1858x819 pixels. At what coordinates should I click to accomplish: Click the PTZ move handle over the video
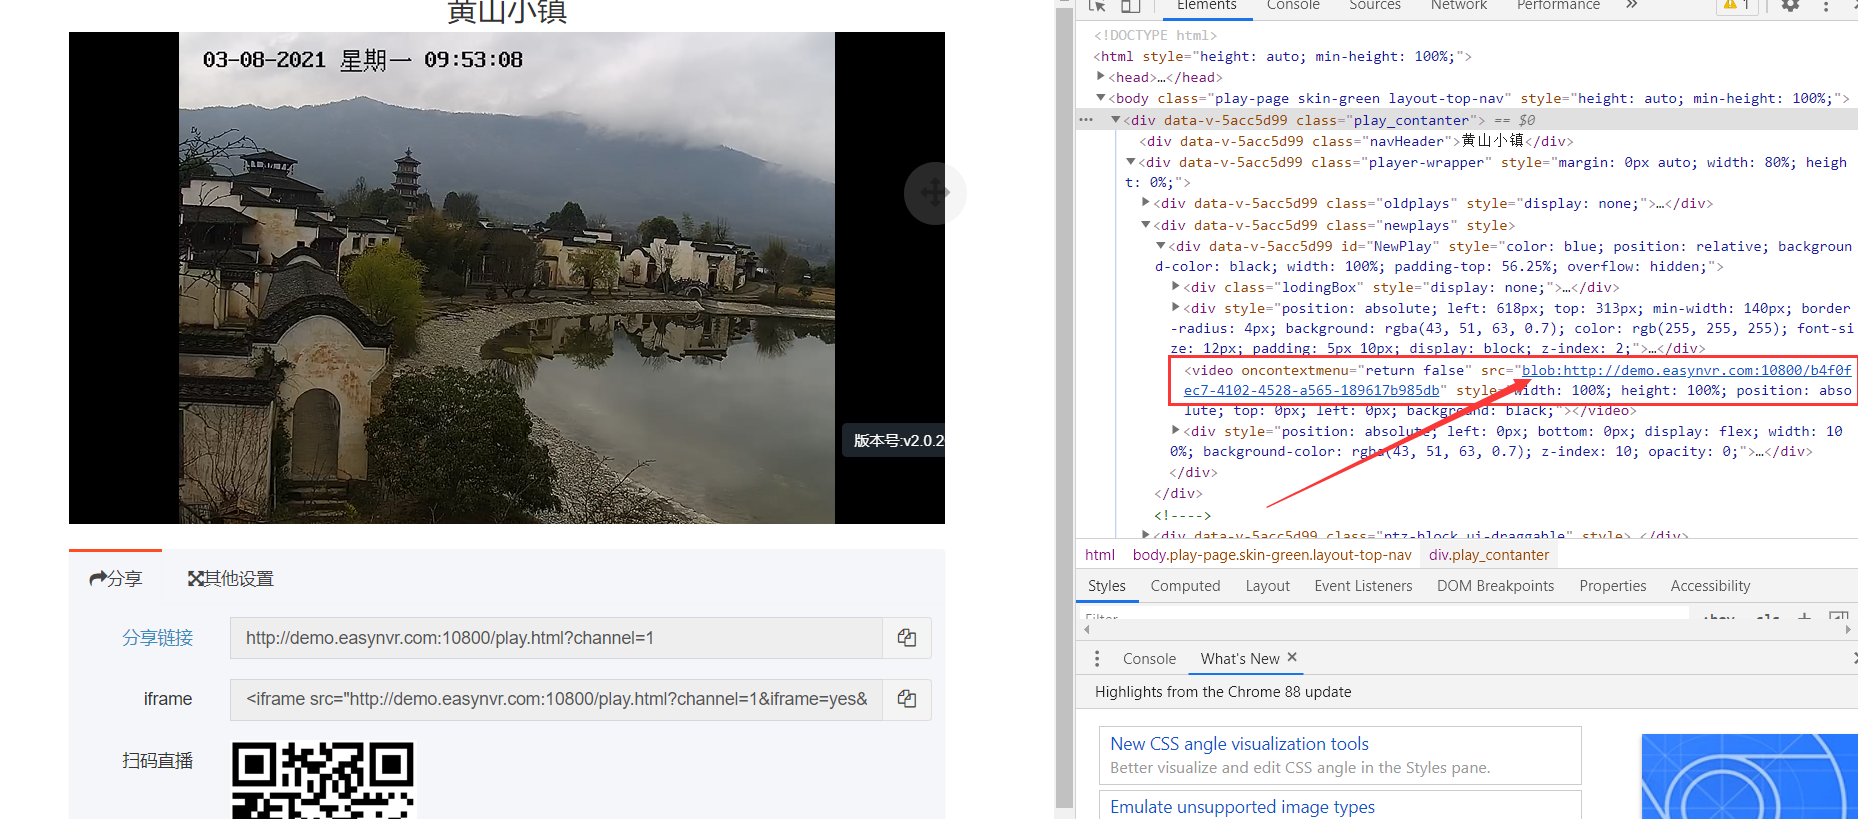pyautogui.click(x=934, y=192)
